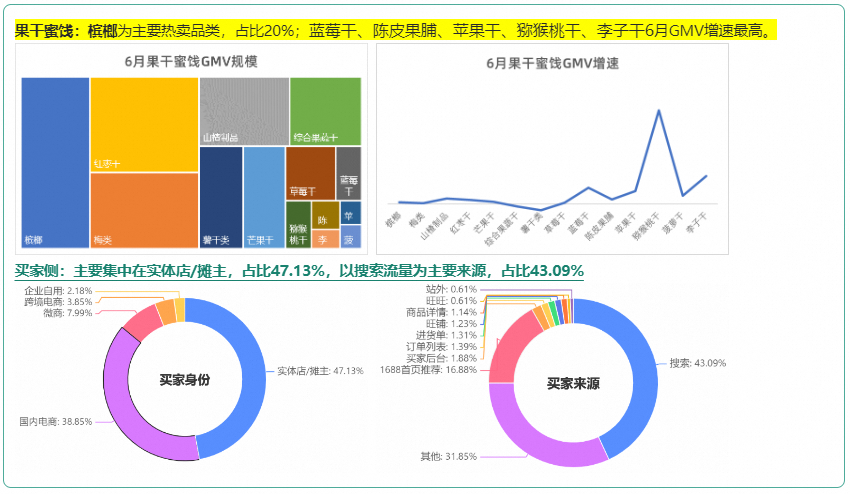Click the 6月果干蜜饯GMV规模 chart title
The height and width of the screenshot is (494, 850).
[x=191, y=62]
